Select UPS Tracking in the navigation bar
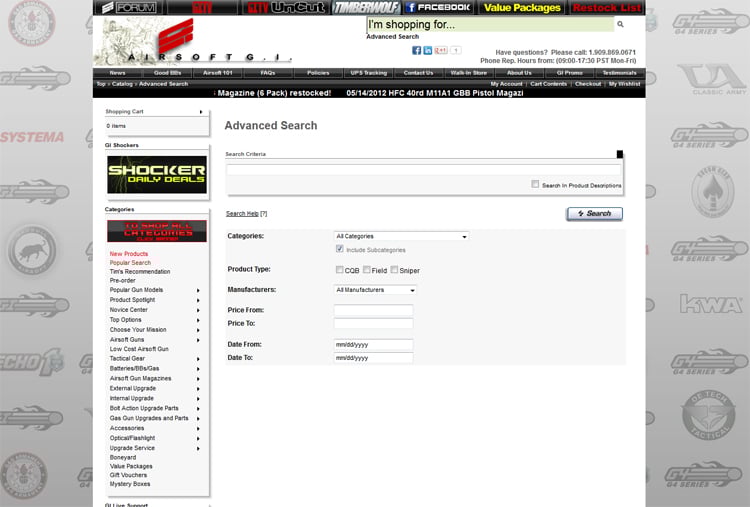Image resolution: width=750 pixels, height=507 pixels. click(368, 73)
